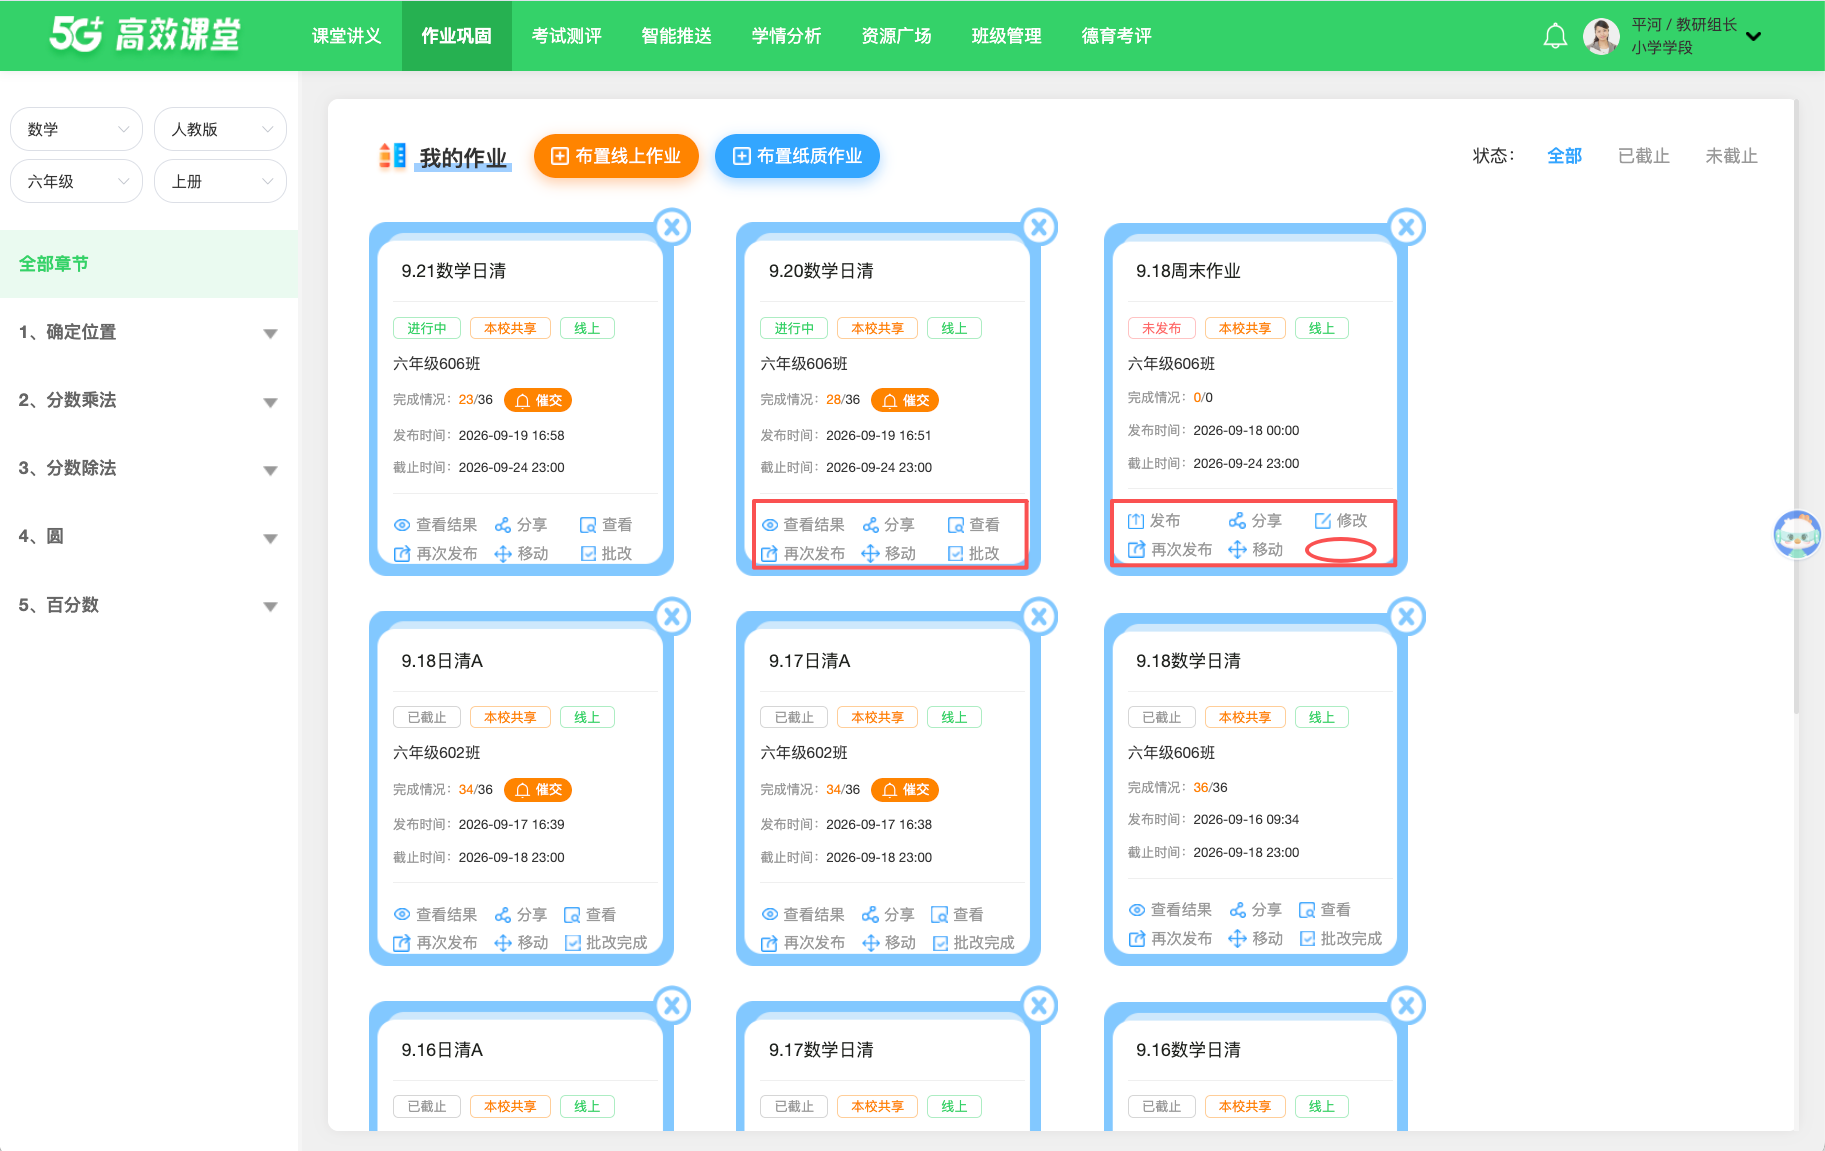The width and height of the screenshot is (1825, 1151).
Task: Go to the 学情分析 tab
Action: [787, 36]
